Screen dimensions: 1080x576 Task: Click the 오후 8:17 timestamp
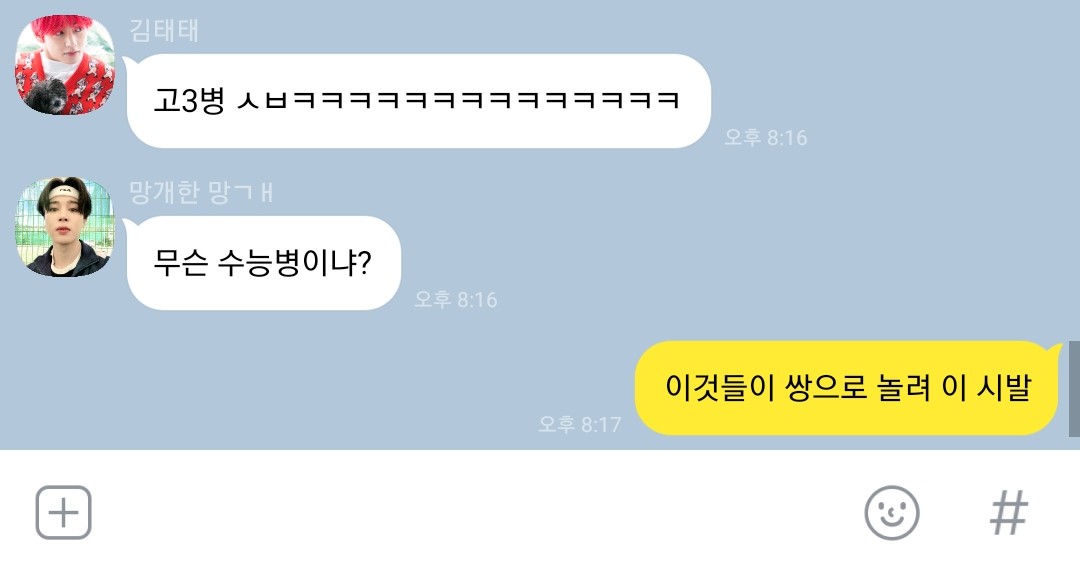click(x=579, y=424)
